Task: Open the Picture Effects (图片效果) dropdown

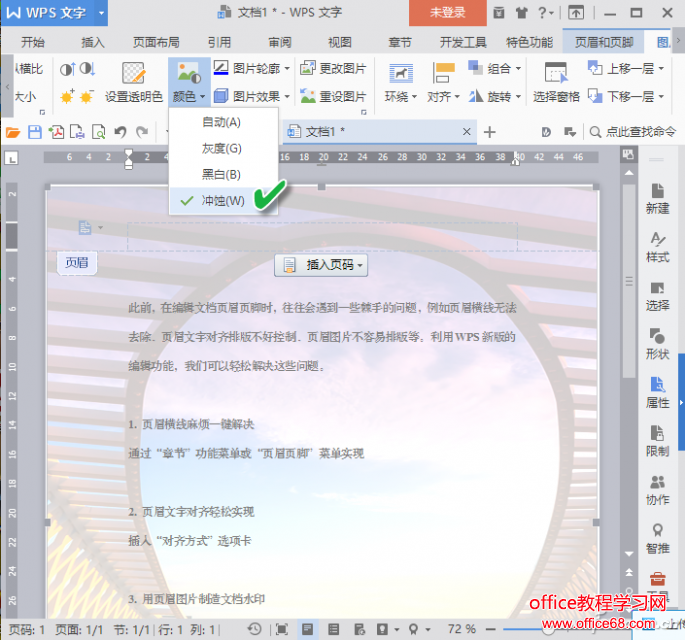Action: pyautogui.click(x=252, y=96)
